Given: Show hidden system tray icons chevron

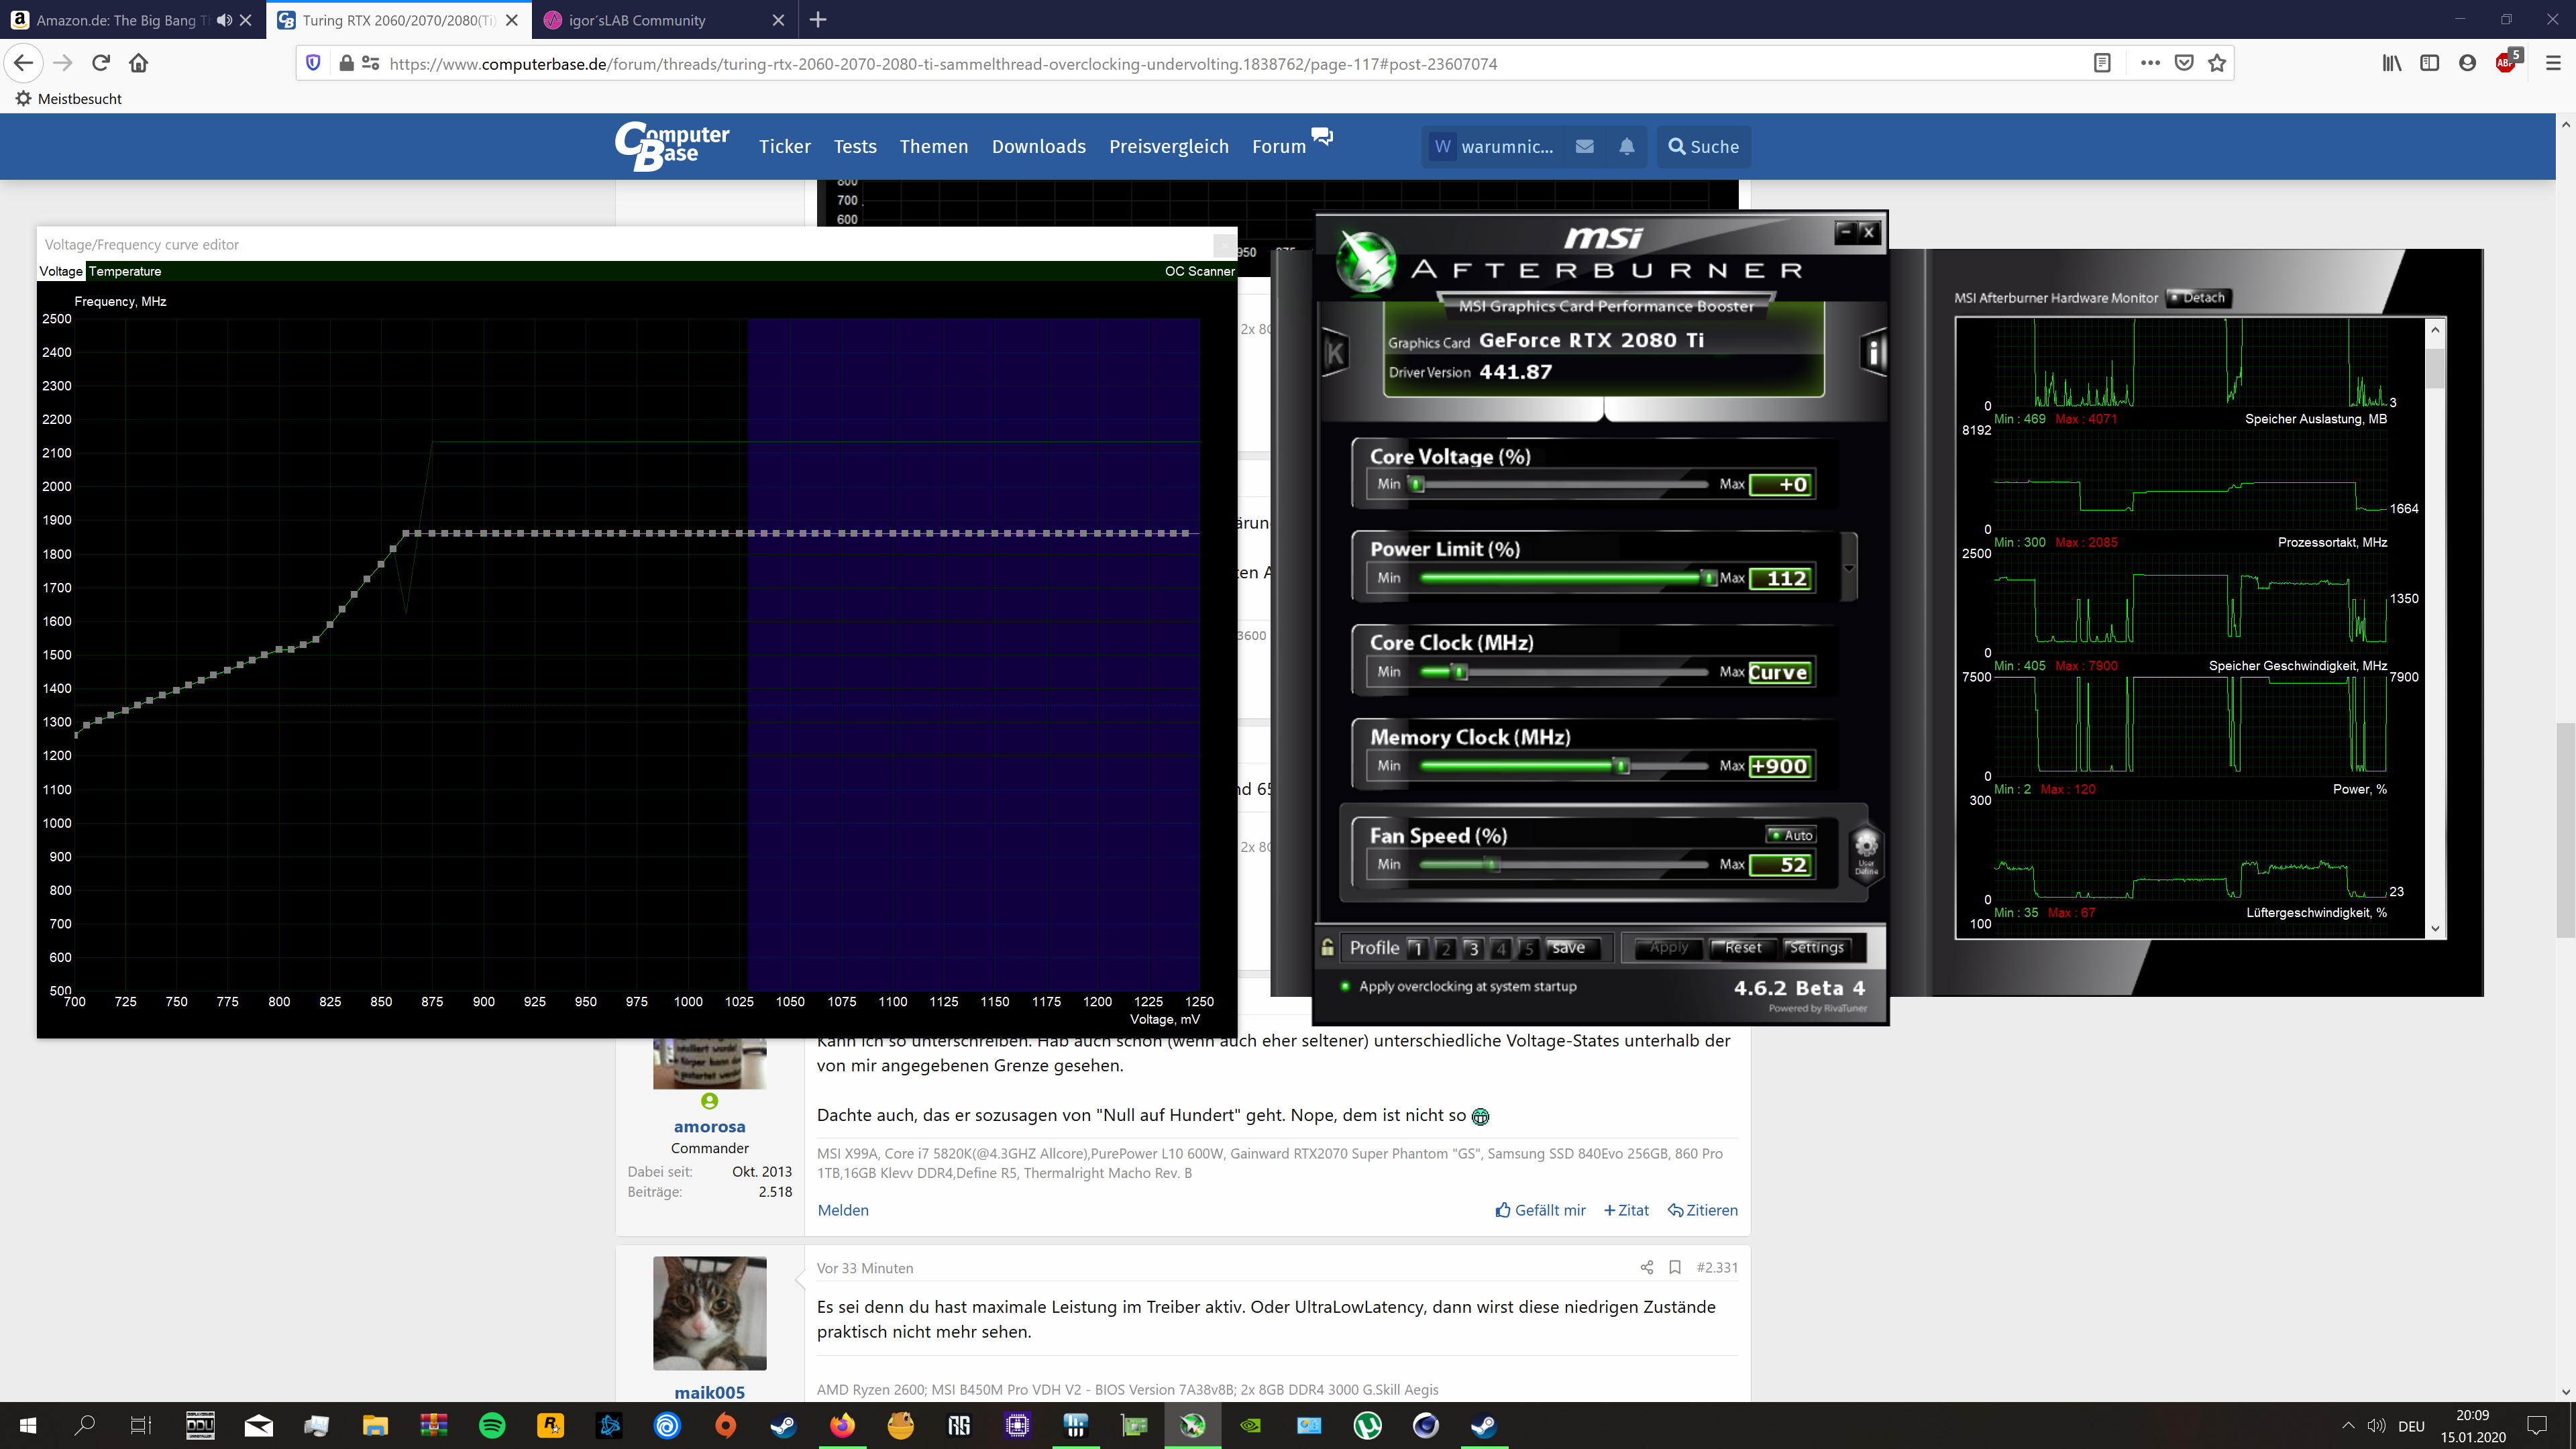Looking at the screenshot, I should point(2347,1425).
